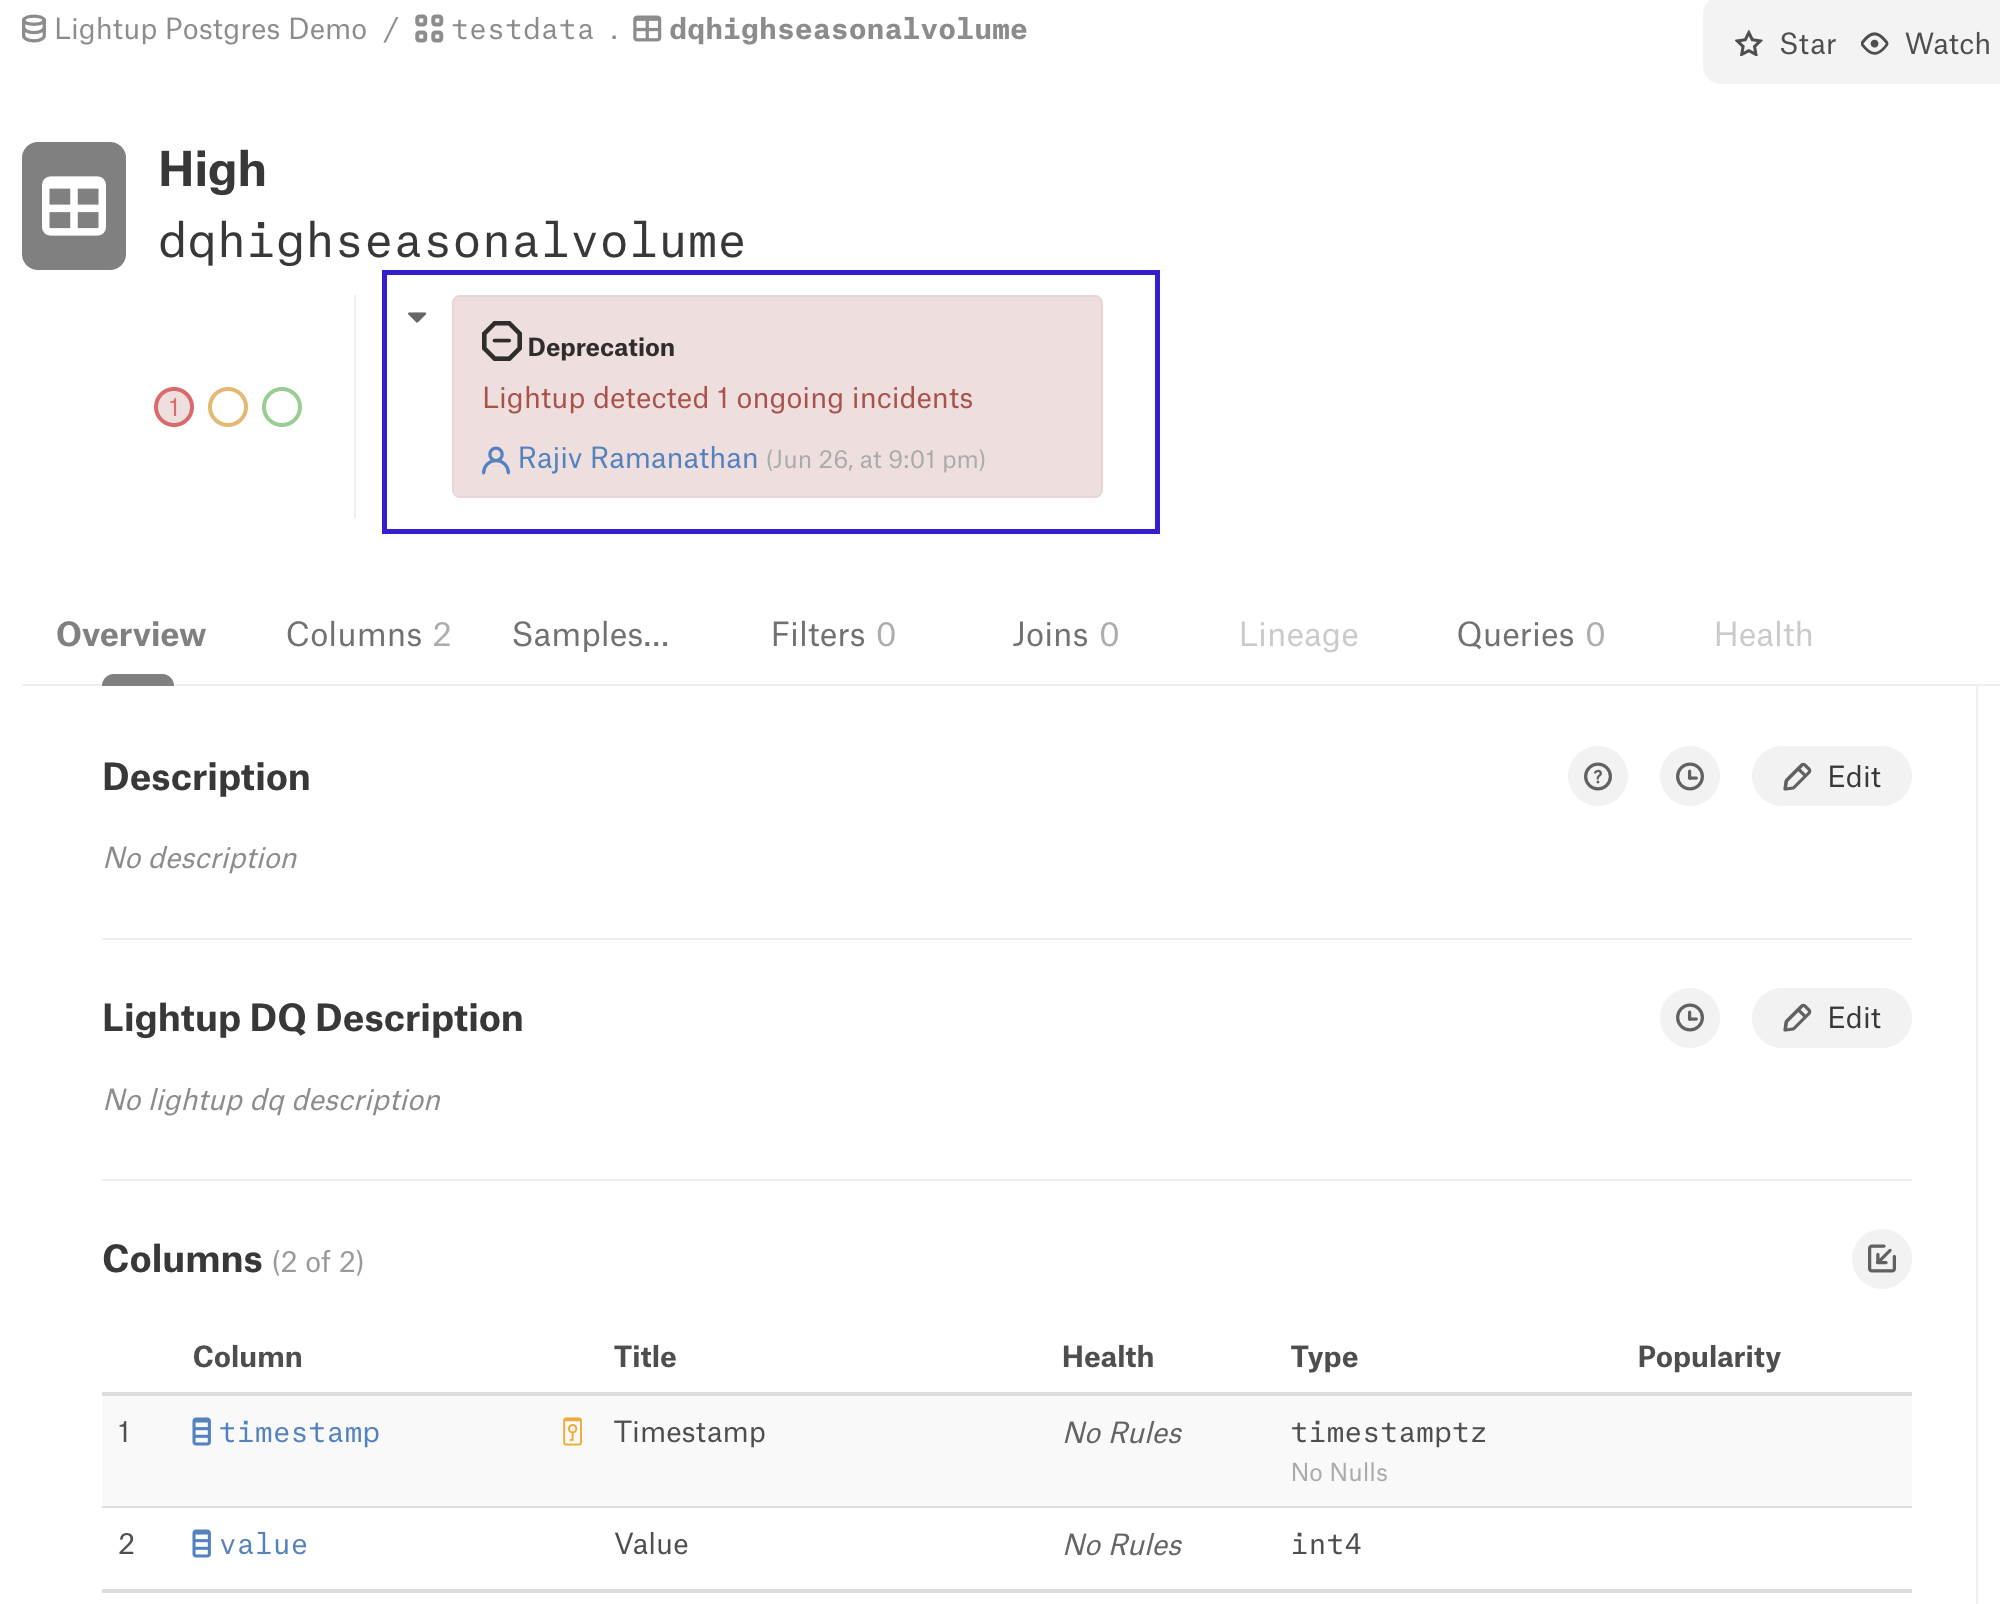Open Rajiv Ramanathan's profile link
2000x1604 pixels.
click(637, 458)
